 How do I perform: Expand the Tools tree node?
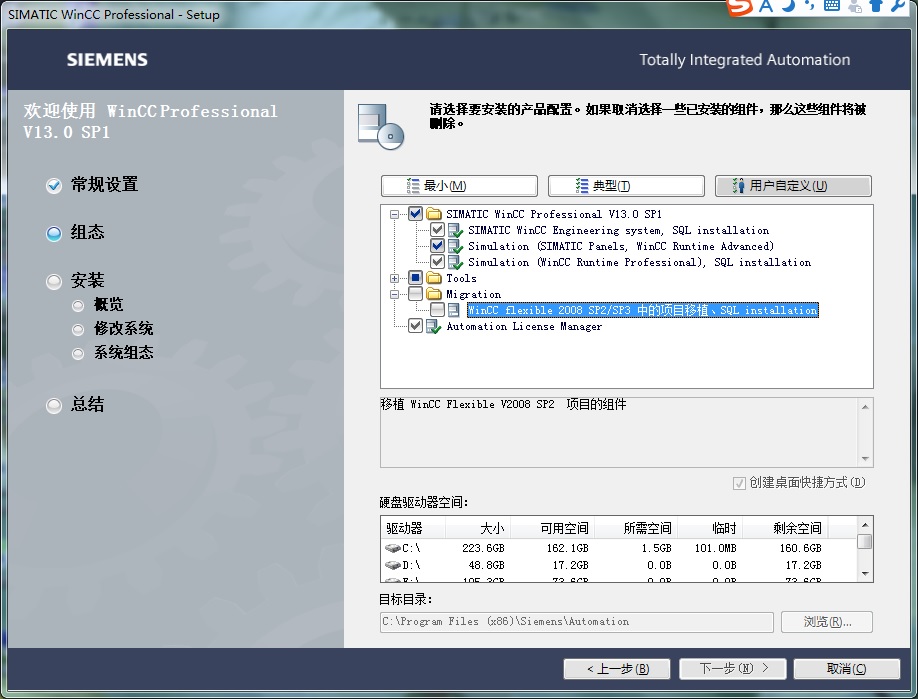point(395,278)
